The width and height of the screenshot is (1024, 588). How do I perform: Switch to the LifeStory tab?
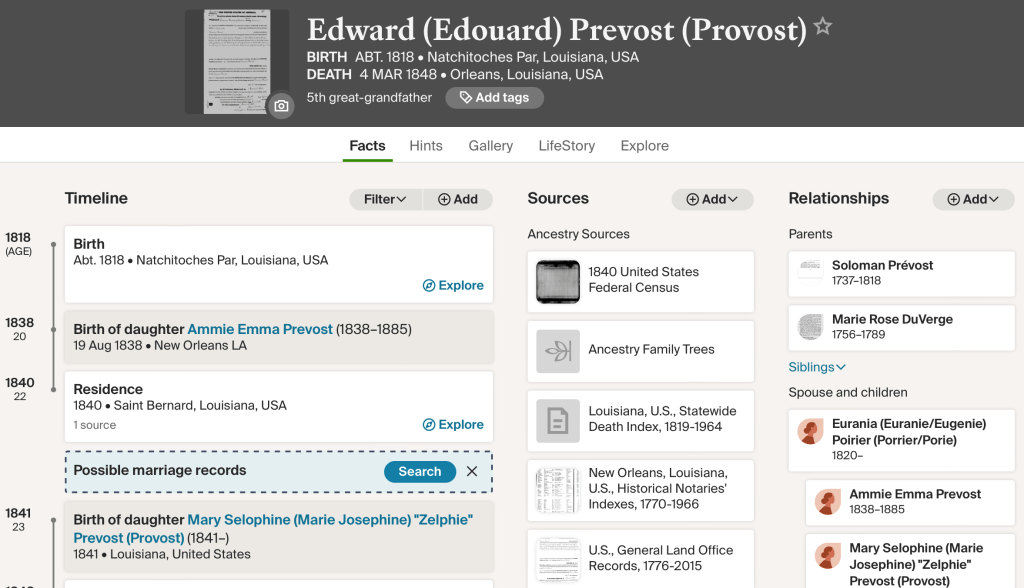[x=566, y=146]
